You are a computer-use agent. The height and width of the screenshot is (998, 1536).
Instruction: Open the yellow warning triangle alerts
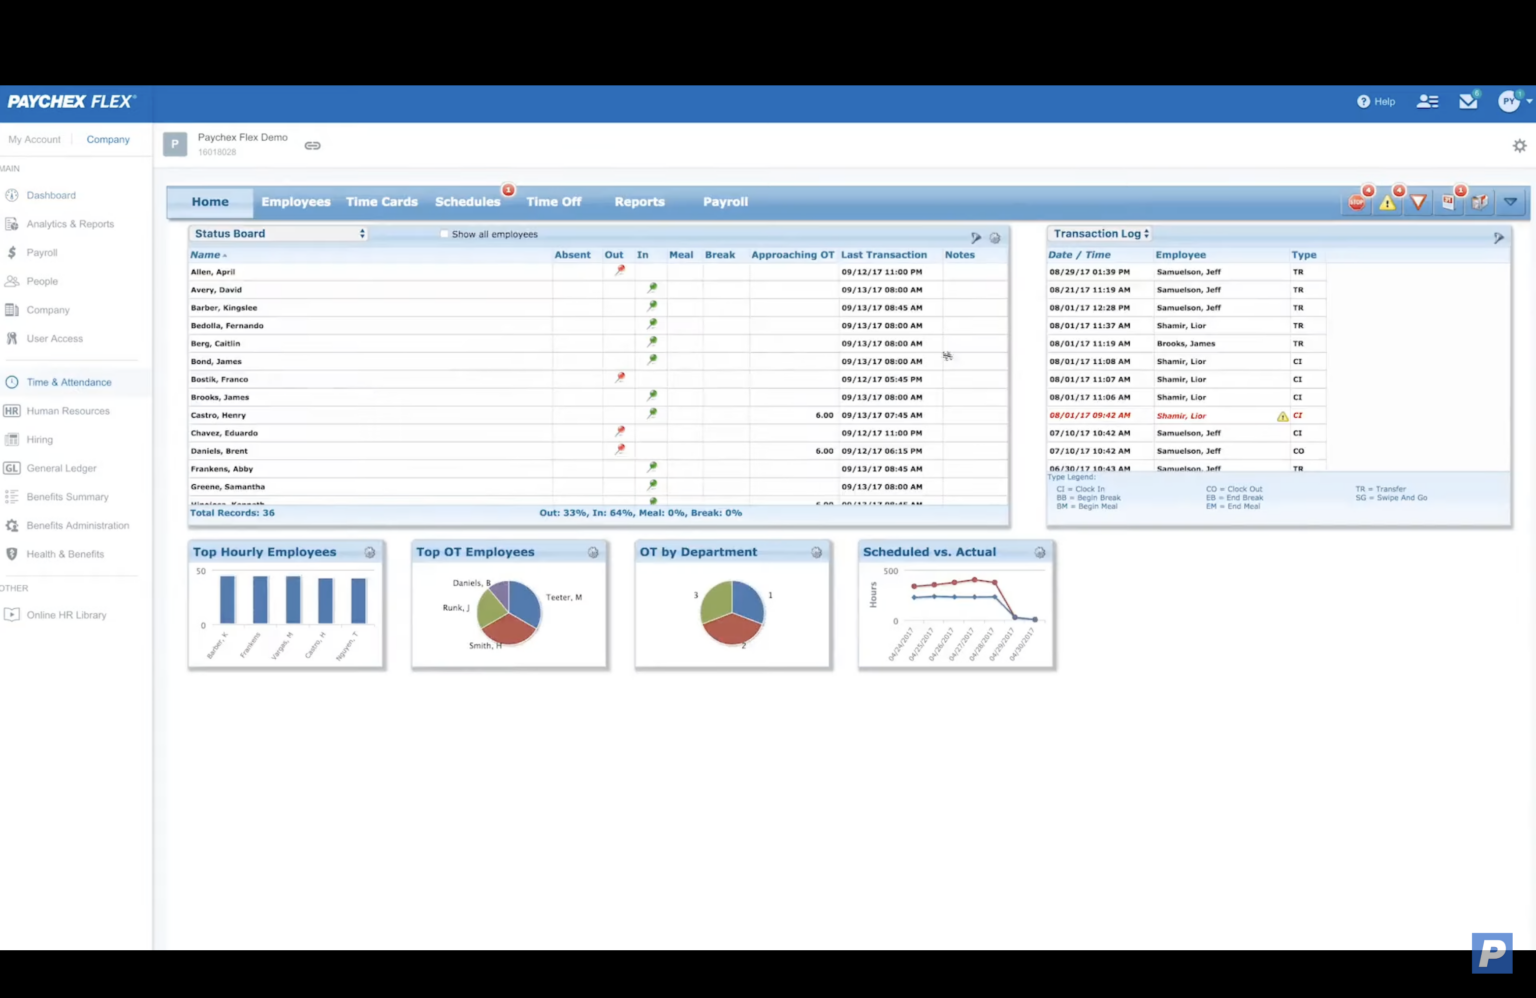[x=1387, y=203]
